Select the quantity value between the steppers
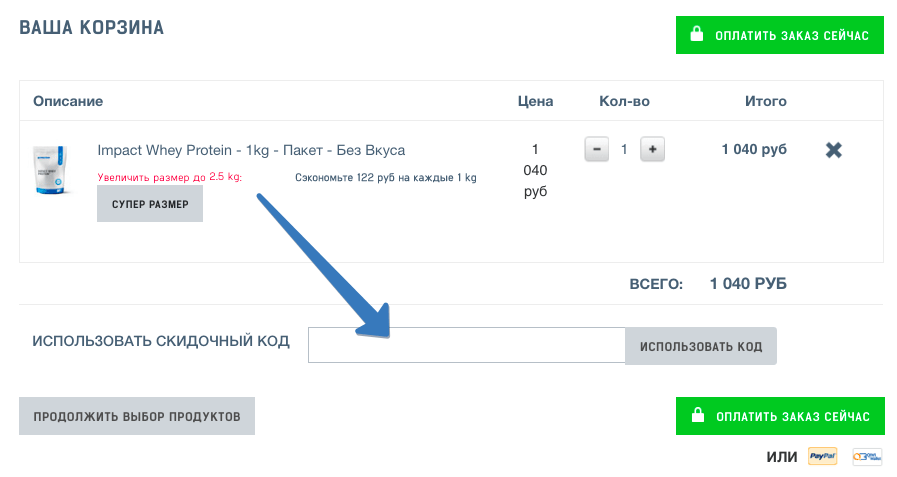This screenshot has width=897, height=477. [x=624, y=149]
